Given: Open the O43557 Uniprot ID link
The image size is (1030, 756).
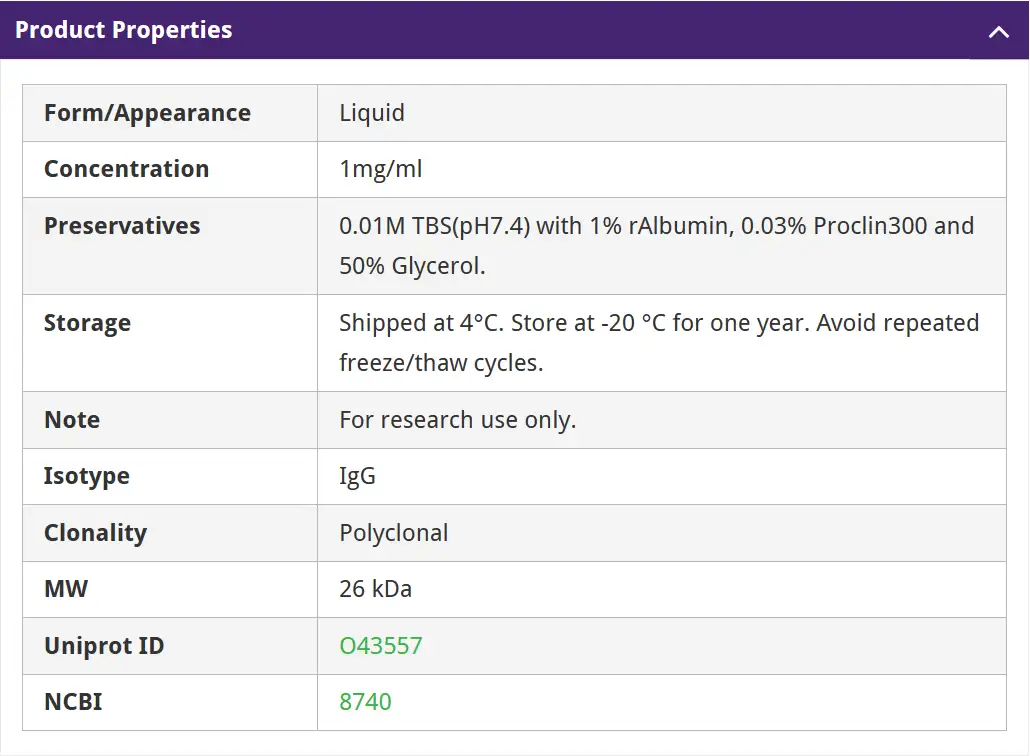Looking at the screenshot, I should [381, 646].
